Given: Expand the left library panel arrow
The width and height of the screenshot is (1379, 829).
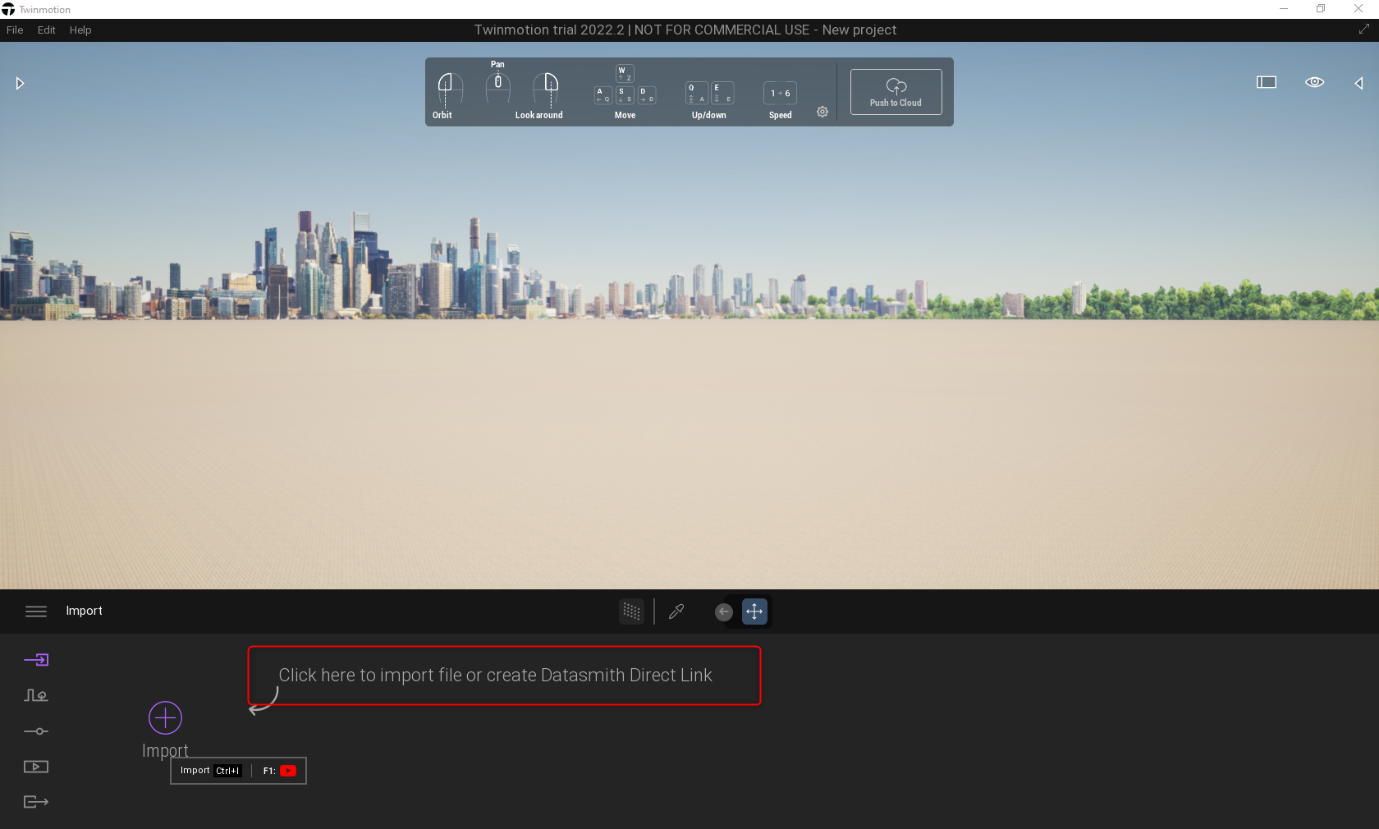Looking at the screenshot, I should pos(20,84).
